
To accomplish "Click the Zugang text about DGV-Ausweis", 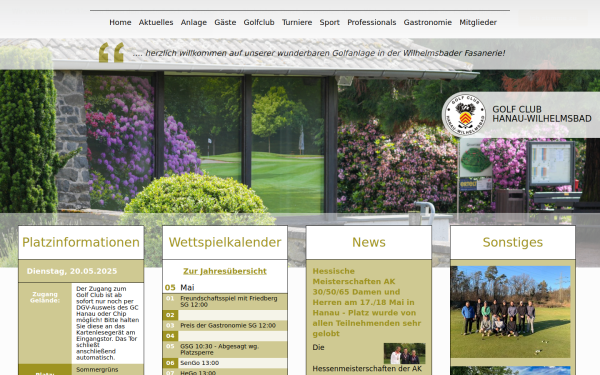I will pyautogui.click(x=108, y=323).
